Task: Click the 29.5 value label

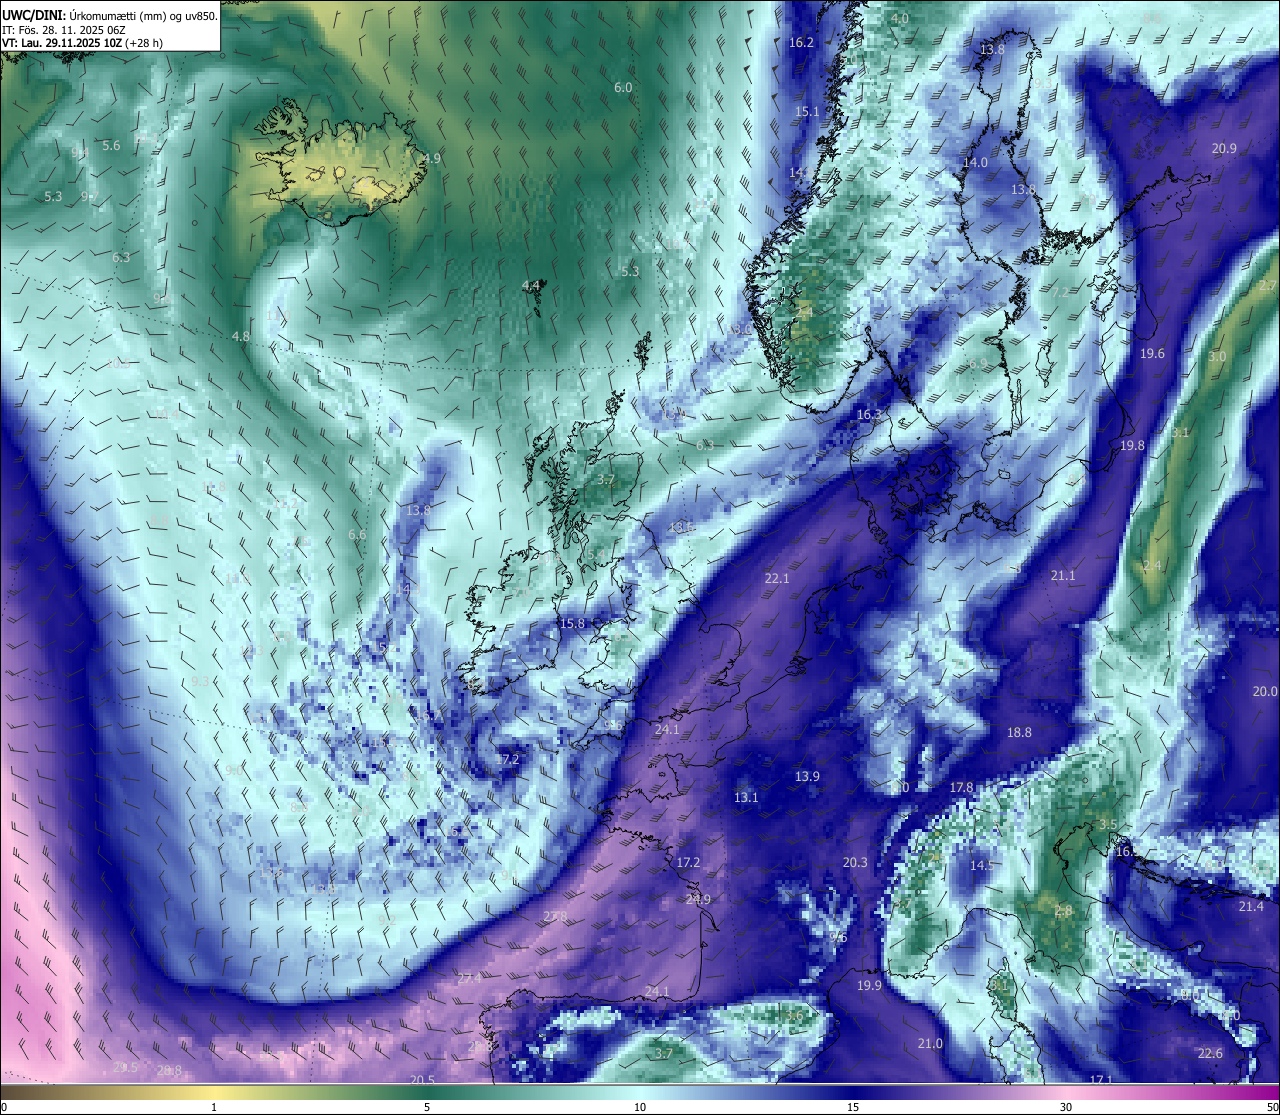Action: (x=125, y=1067)
